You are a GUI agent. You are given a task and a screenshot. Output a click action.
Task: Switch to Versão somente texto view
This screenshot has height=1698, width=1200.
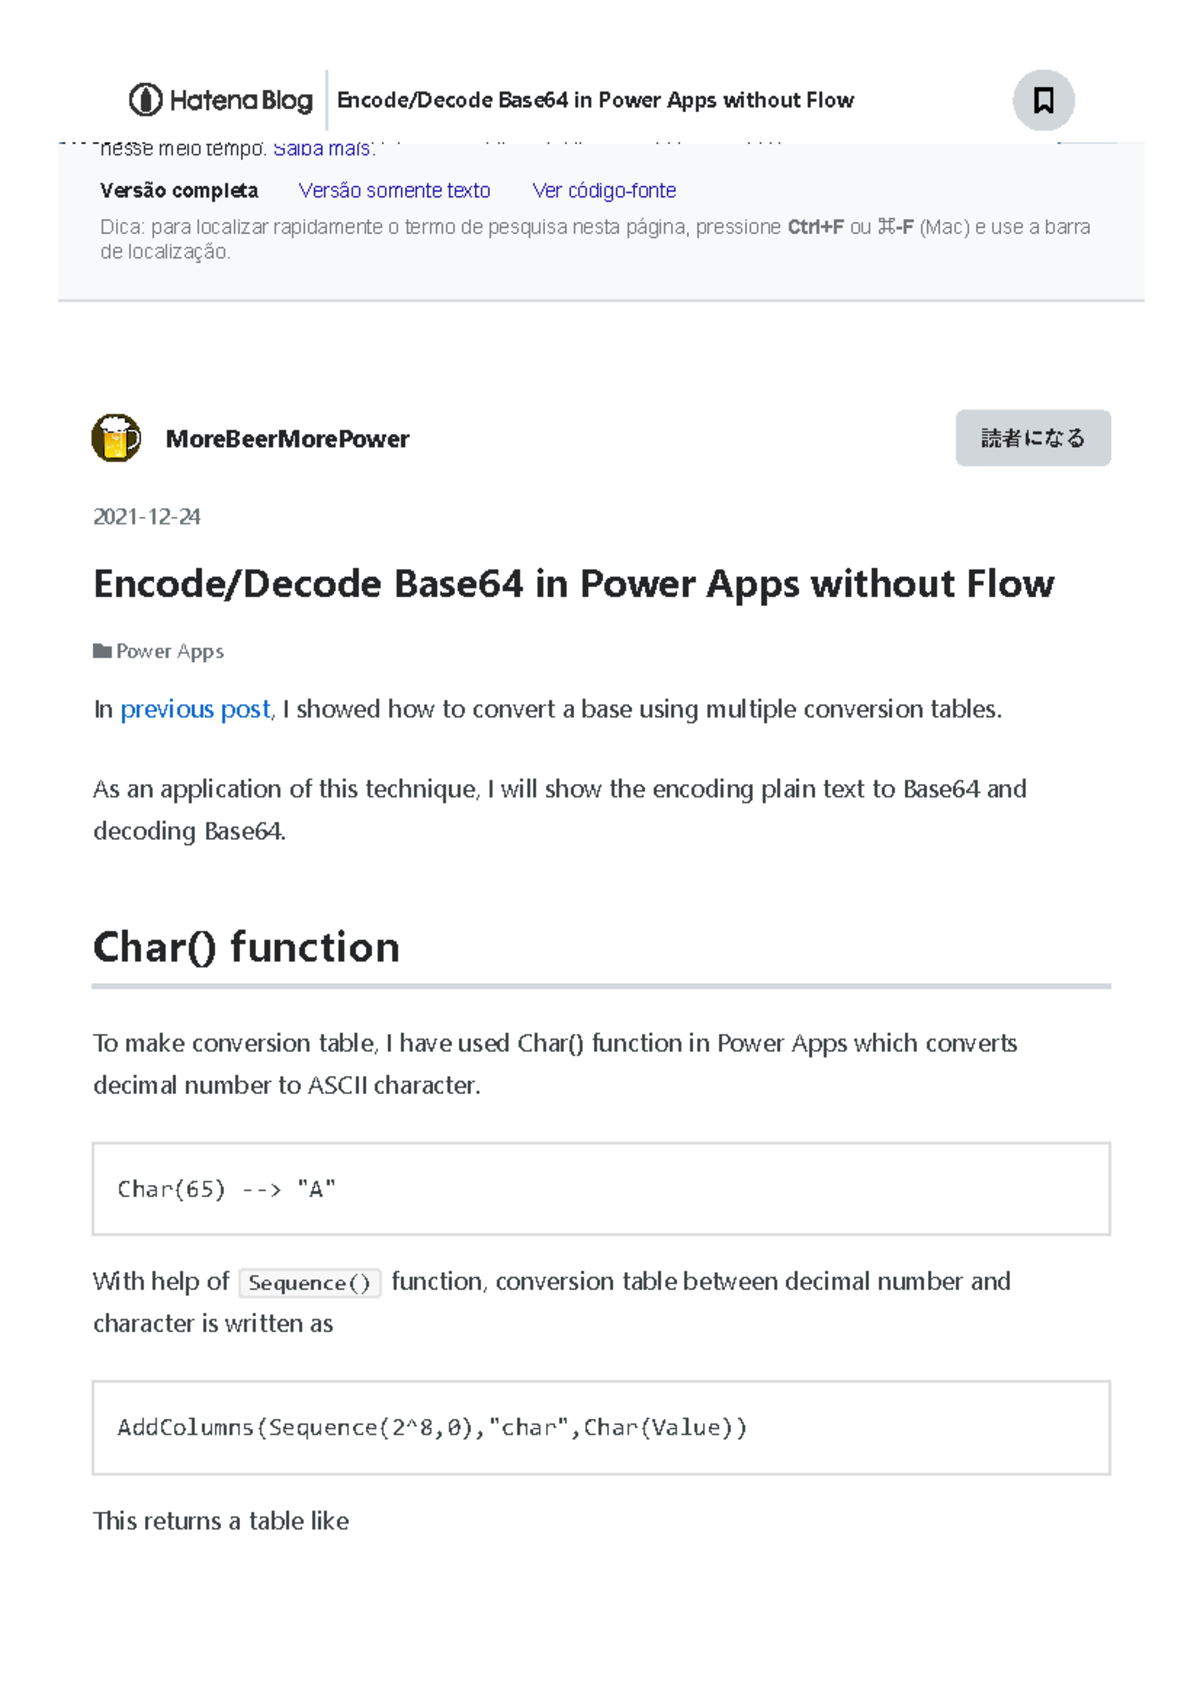(396, 190)
